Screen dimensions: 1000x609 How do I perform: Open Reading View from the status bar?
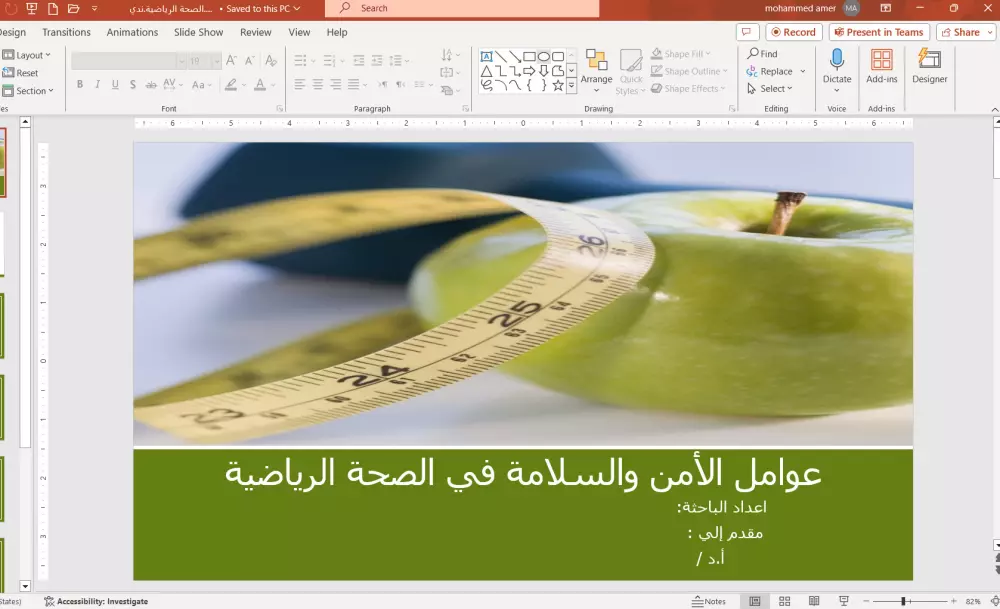coord(815,601)
